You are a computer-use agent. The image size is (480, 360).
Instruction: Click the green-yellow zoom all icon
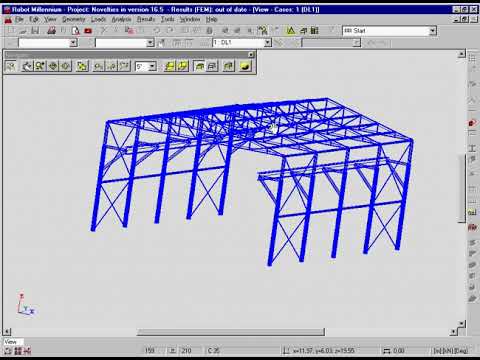(x=82, y=66)
